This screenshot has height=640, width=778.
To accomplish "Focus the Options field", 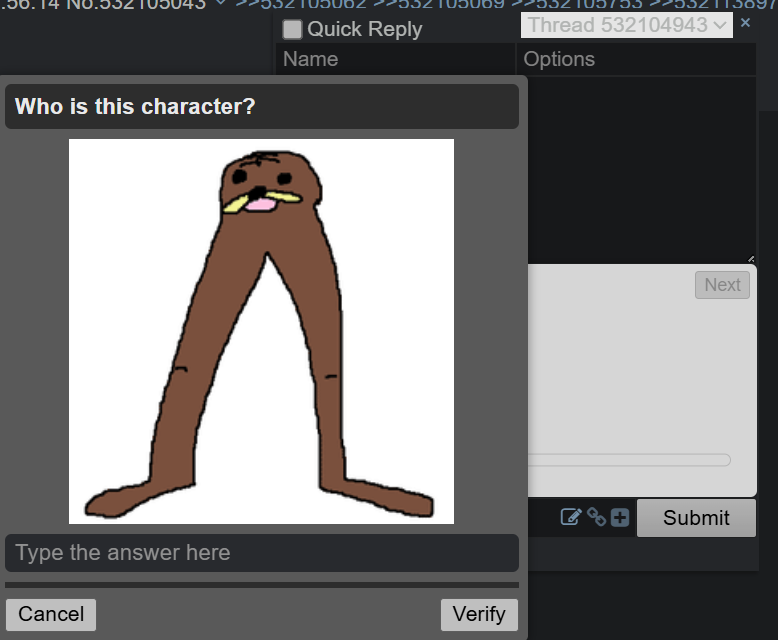I will [x=636, y=59].
